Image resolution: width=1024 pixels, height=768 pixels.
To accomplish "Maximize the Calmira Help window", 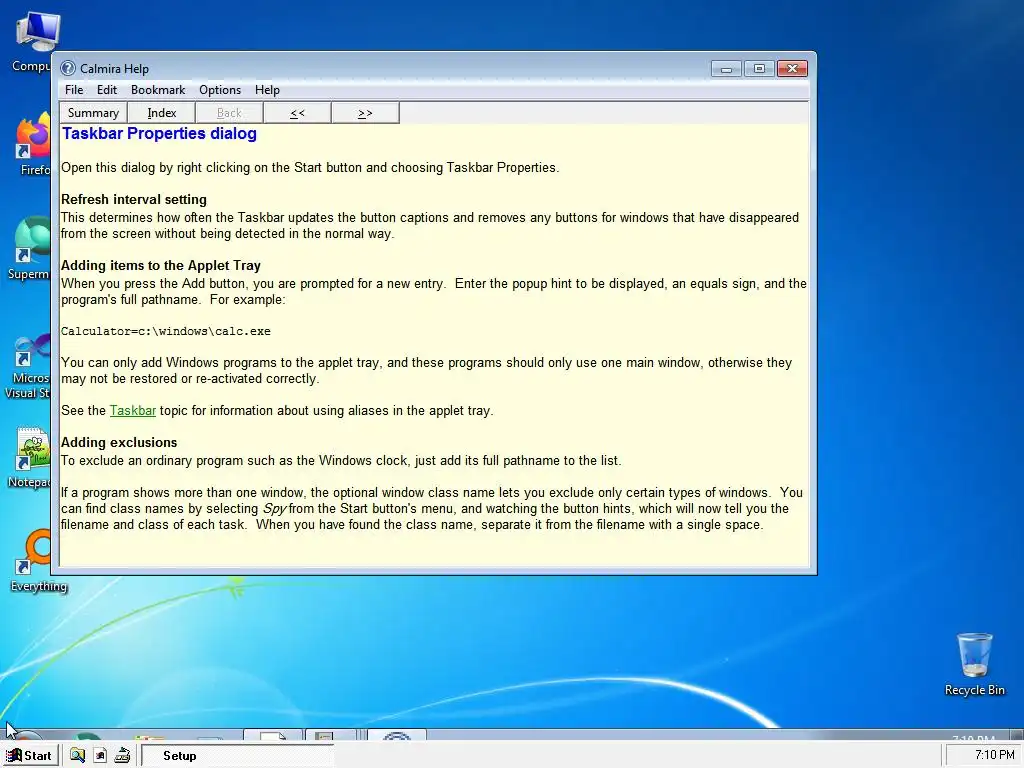I will tap(759, 69).
